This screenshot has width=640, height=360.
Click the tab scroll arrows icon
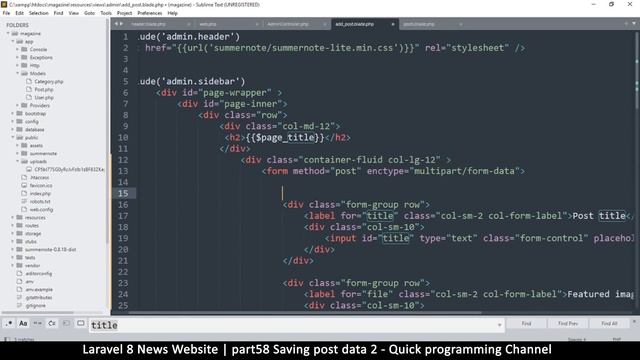tap(119, 24)
